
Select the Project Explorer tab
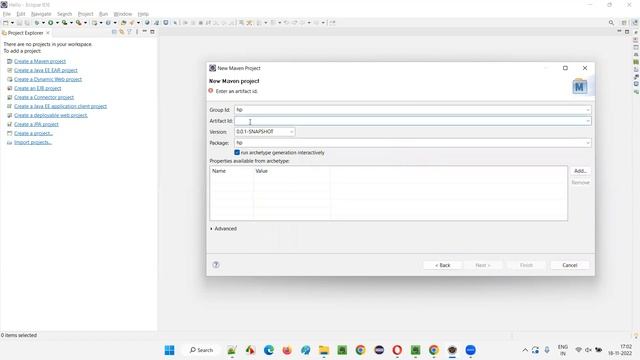point(25,33)
